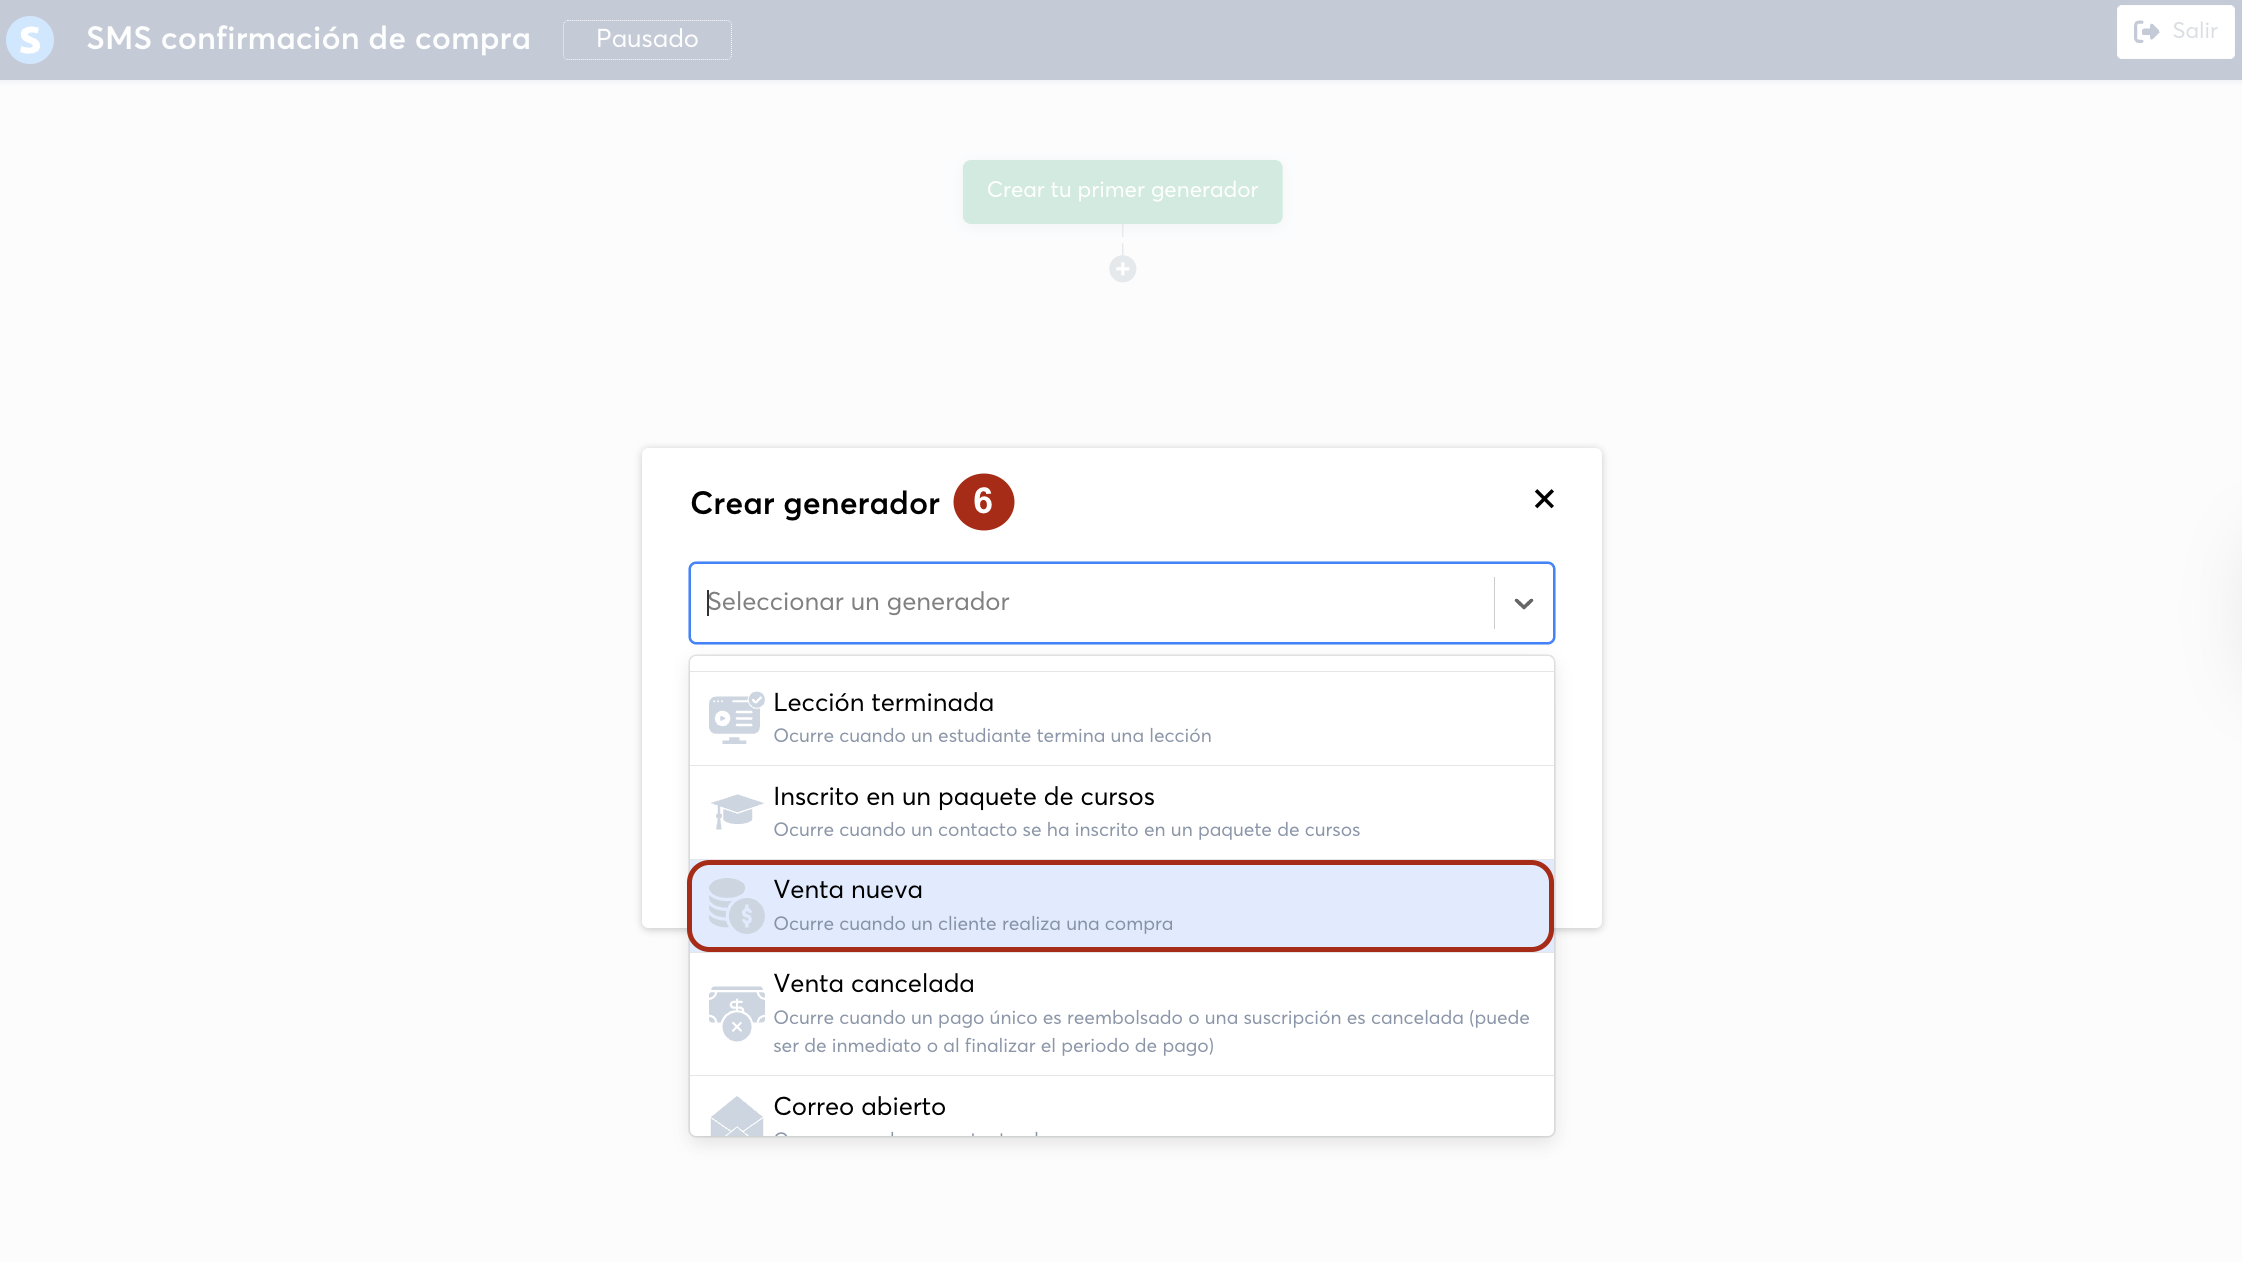Click the systeme.io S logo icon
The height and width of the screenshot is (1262, 2242).
(30, 39)
